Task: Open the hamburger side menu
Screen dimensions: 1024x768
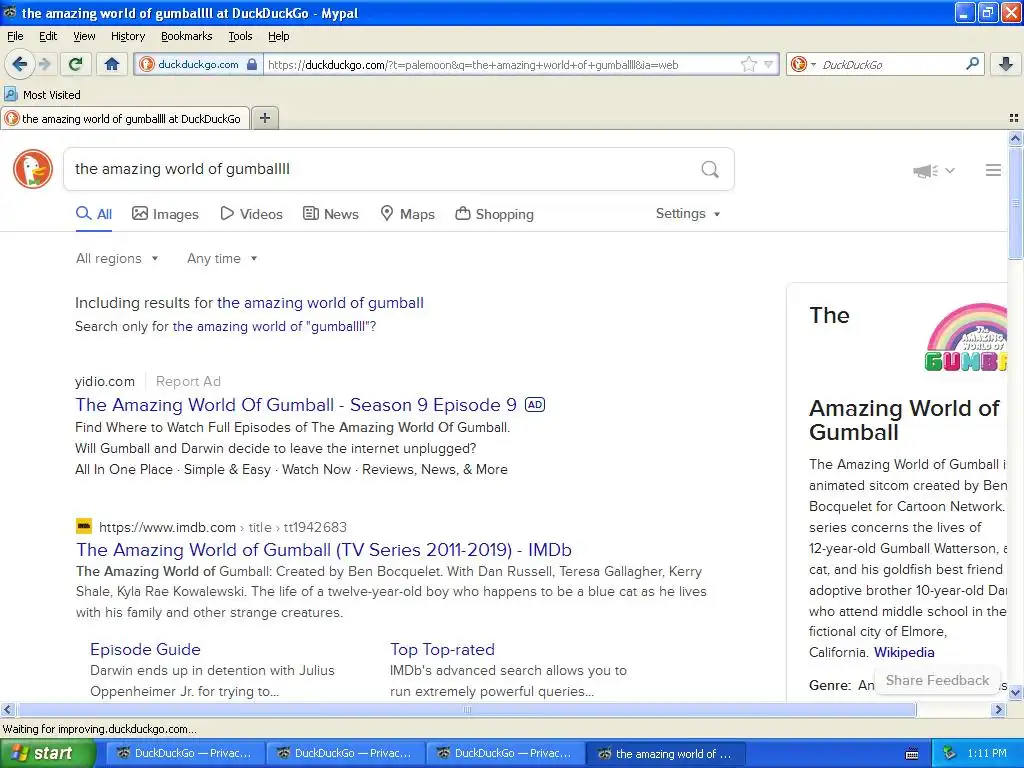Action: [993, 170]
